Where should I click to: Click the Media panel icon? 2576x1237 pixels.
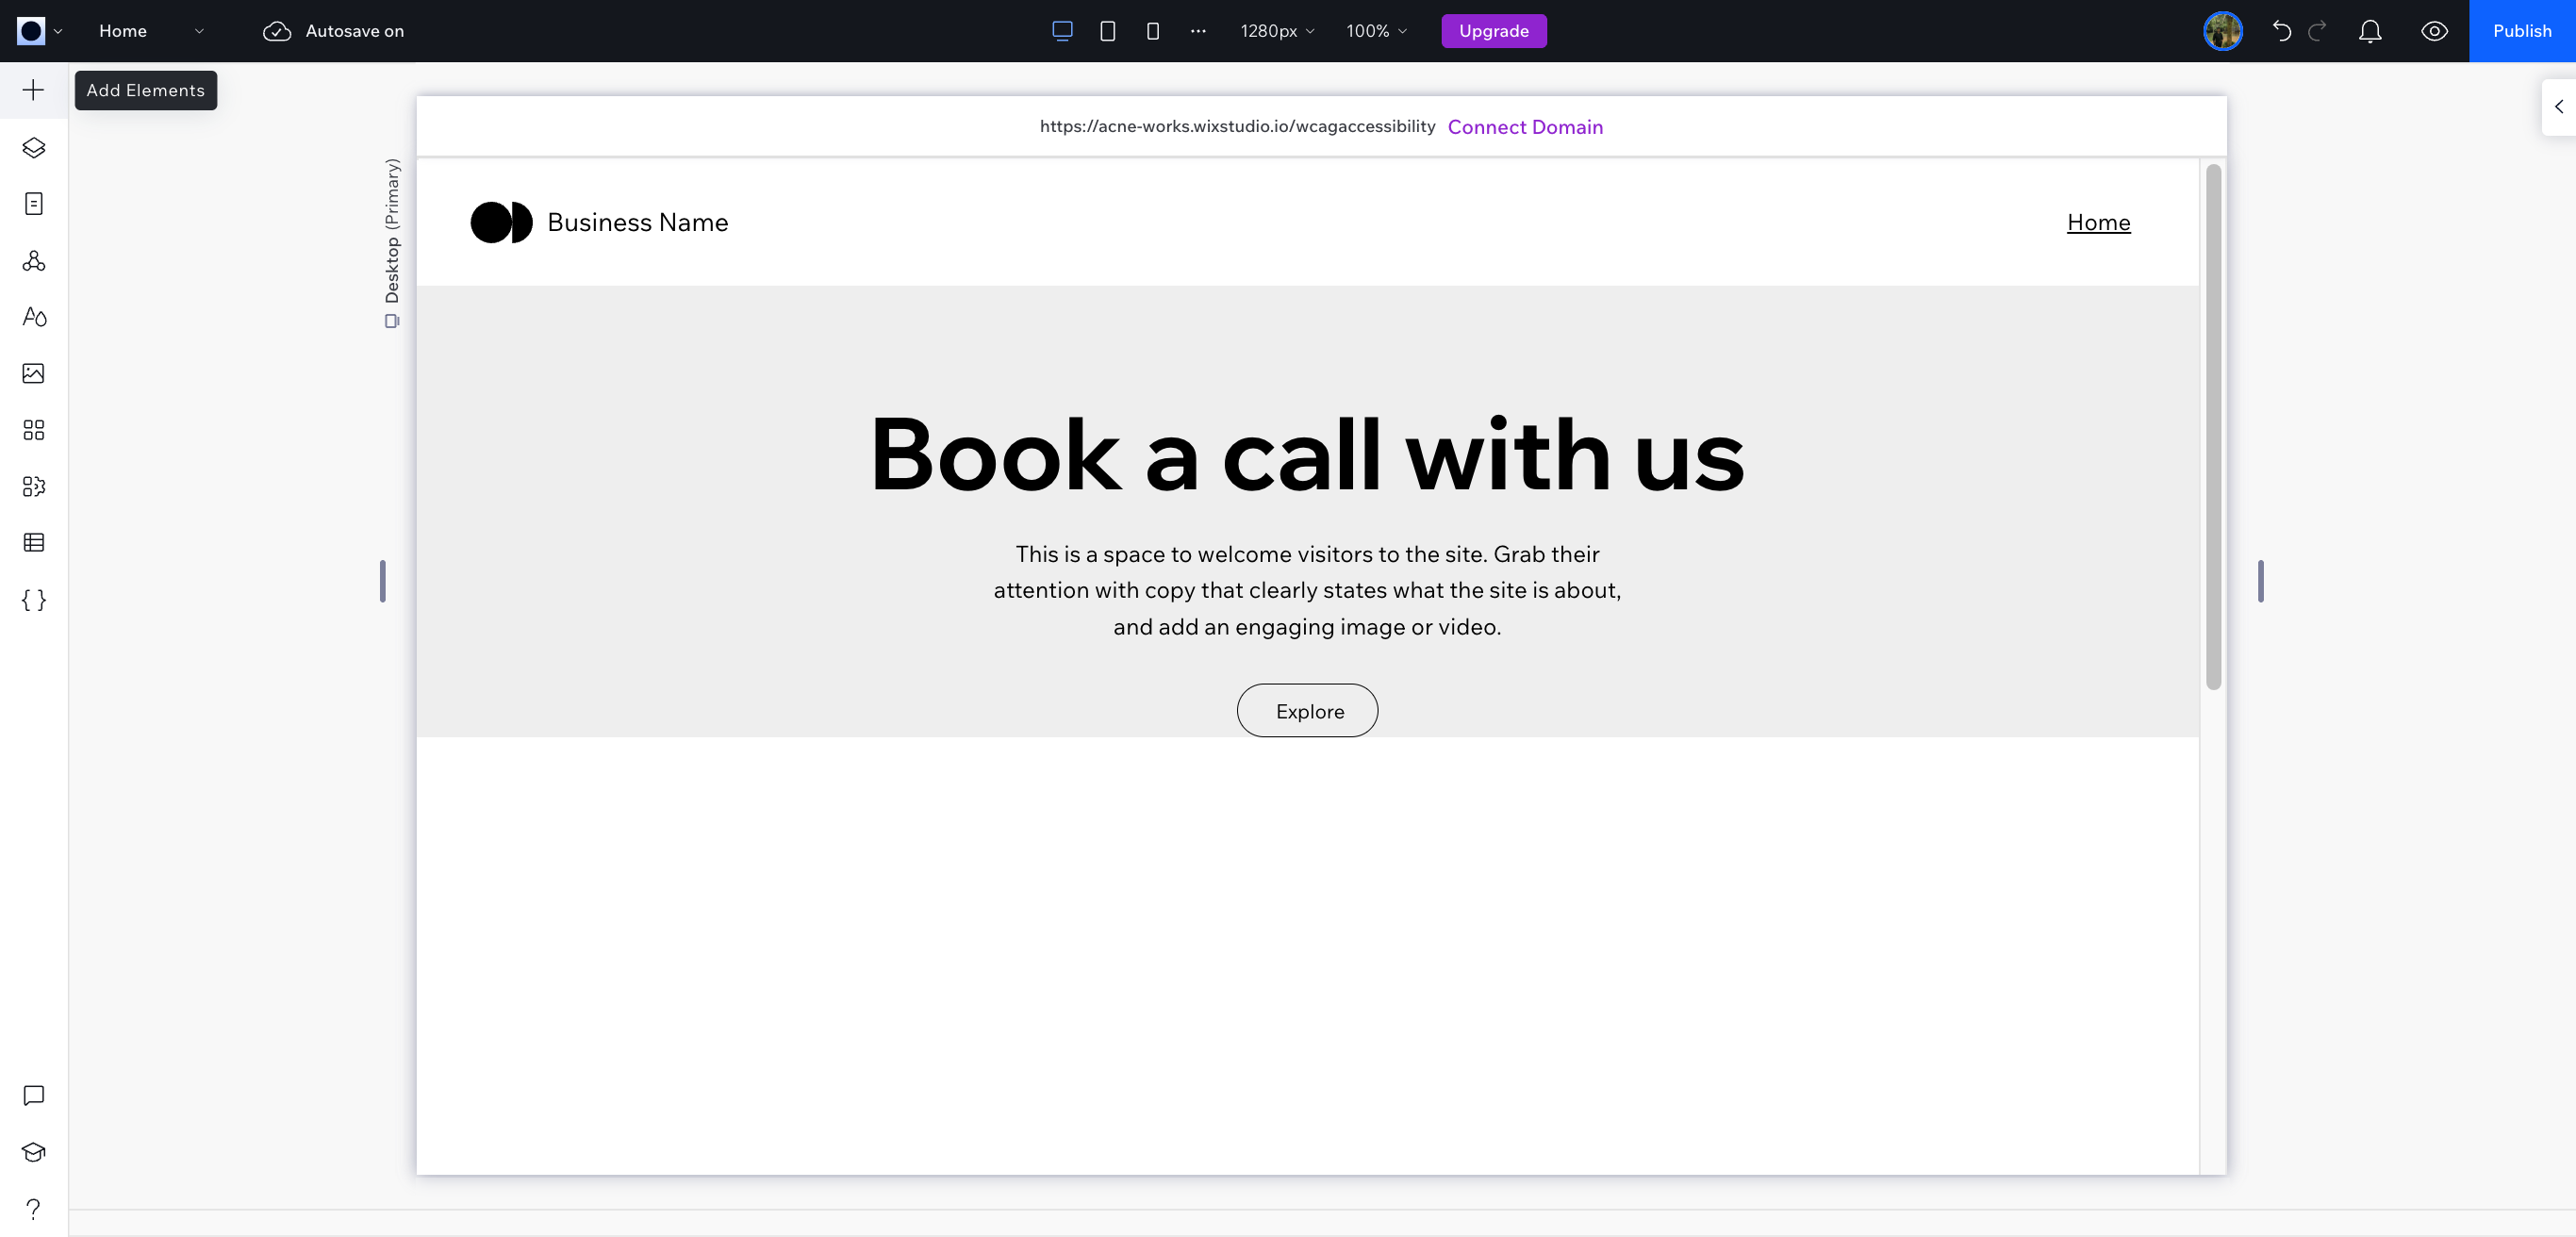(33, 373)
